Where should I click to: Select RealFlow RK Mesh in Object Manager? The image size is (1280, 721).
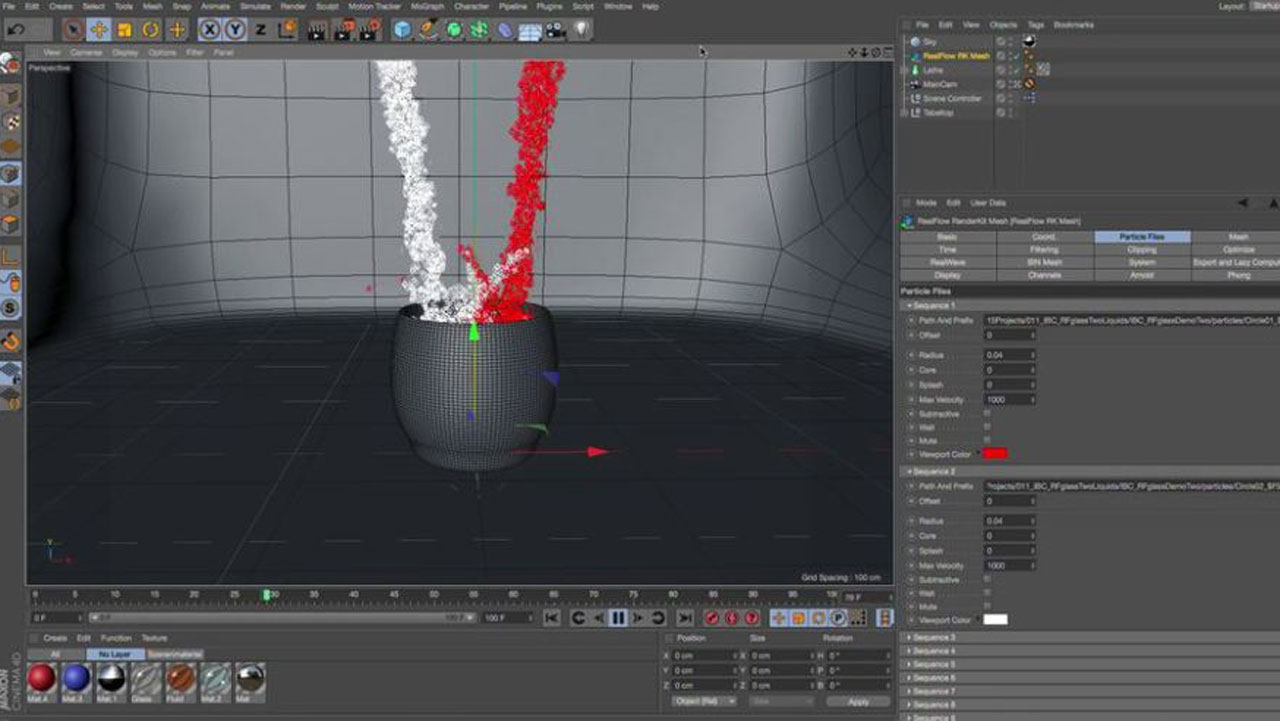(957, 56)
